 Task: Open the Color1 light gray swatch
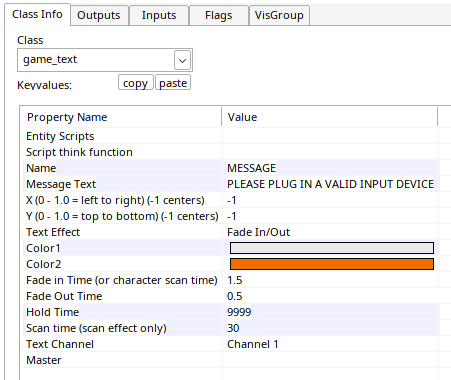pyautogui.click(x=332, y=248)
